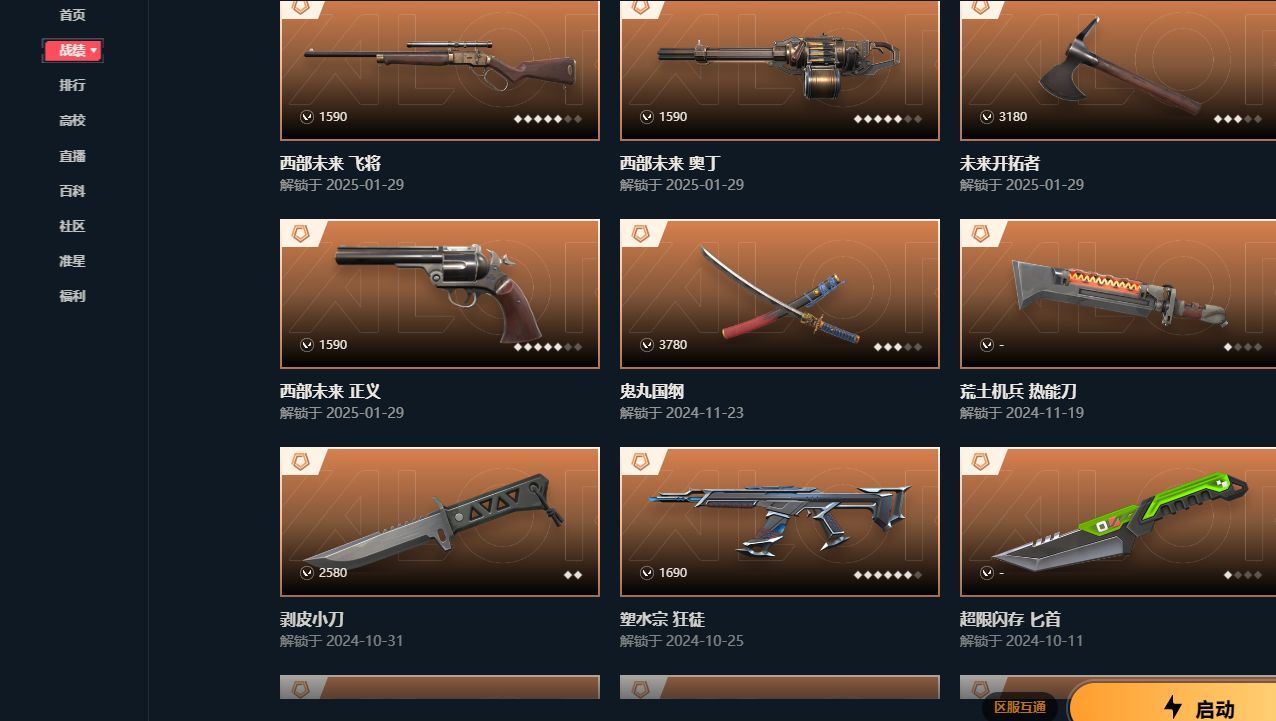Viewport: 1276px width, 721px height.
Task: Open the 直播 live stream section
Action: (72, 155)
